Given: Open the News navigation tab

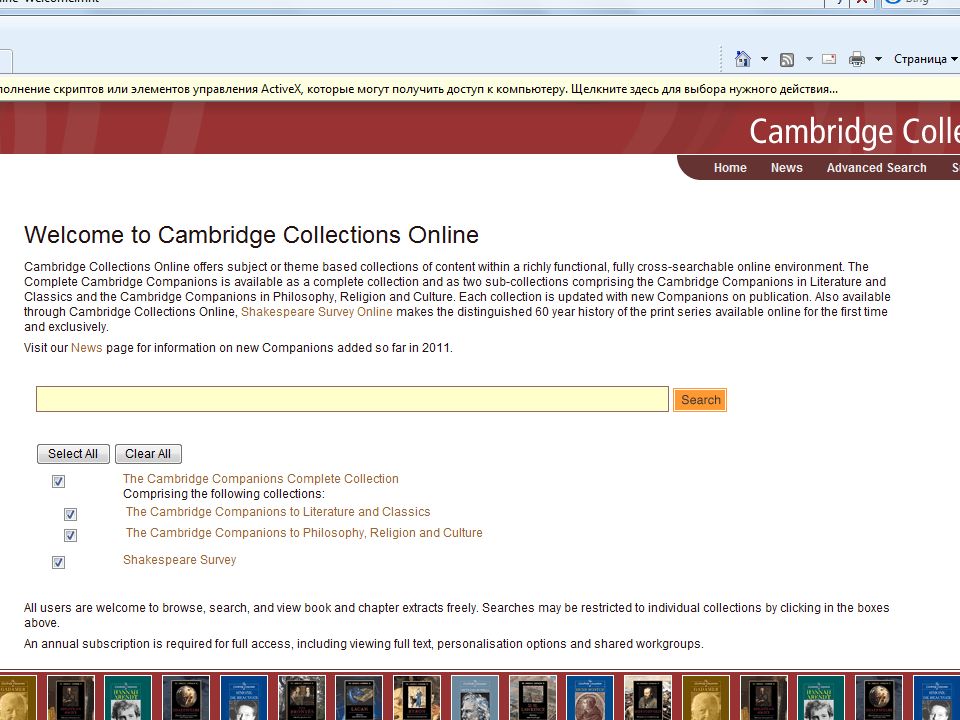Looking at the screenshot, I should coord(786,168).
